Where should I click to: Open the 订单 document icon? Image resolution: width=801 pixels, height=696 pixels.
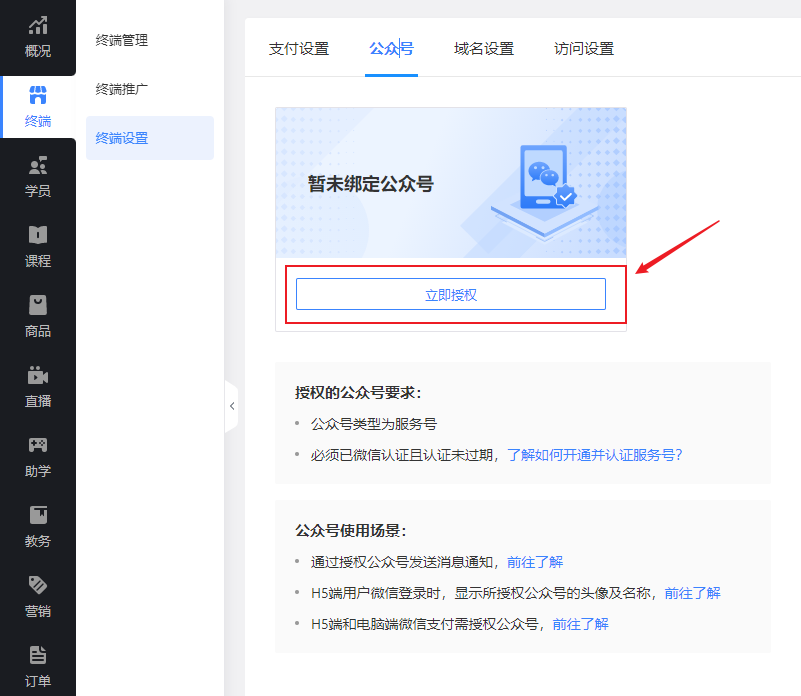(x=38, y=655)
